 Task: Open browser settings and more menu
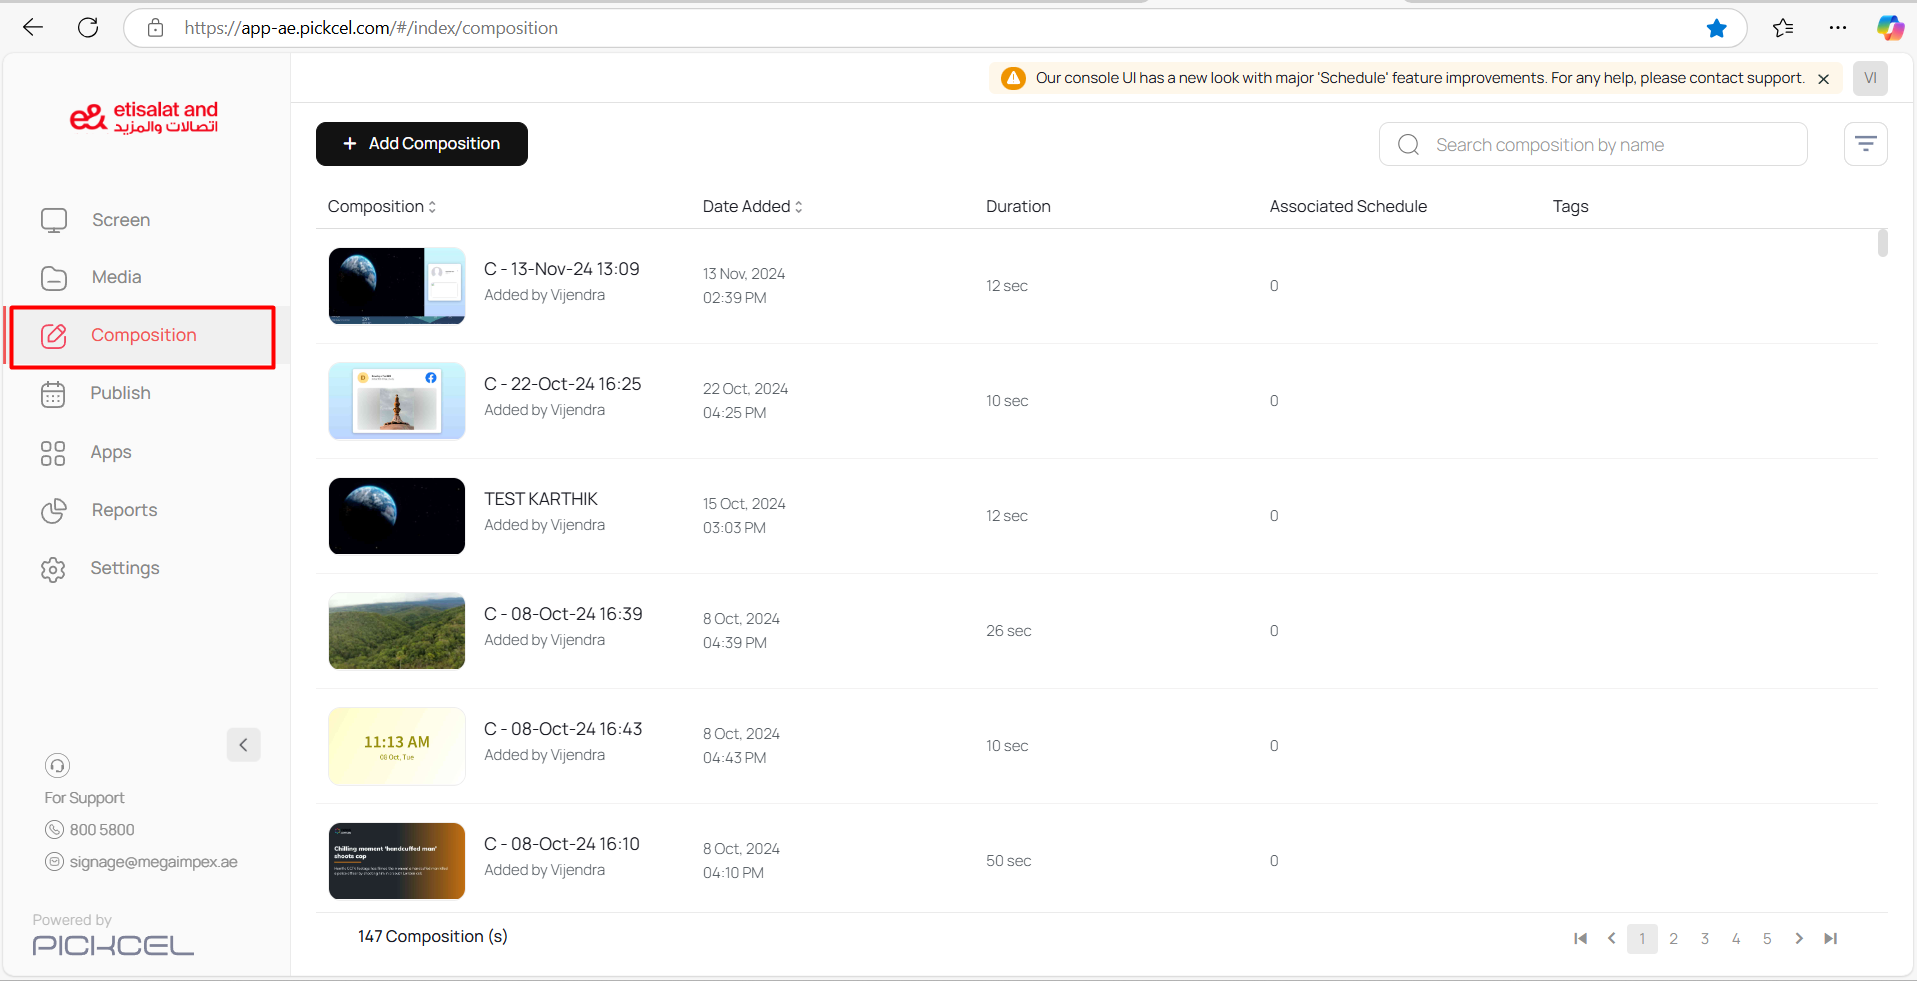1837,28
